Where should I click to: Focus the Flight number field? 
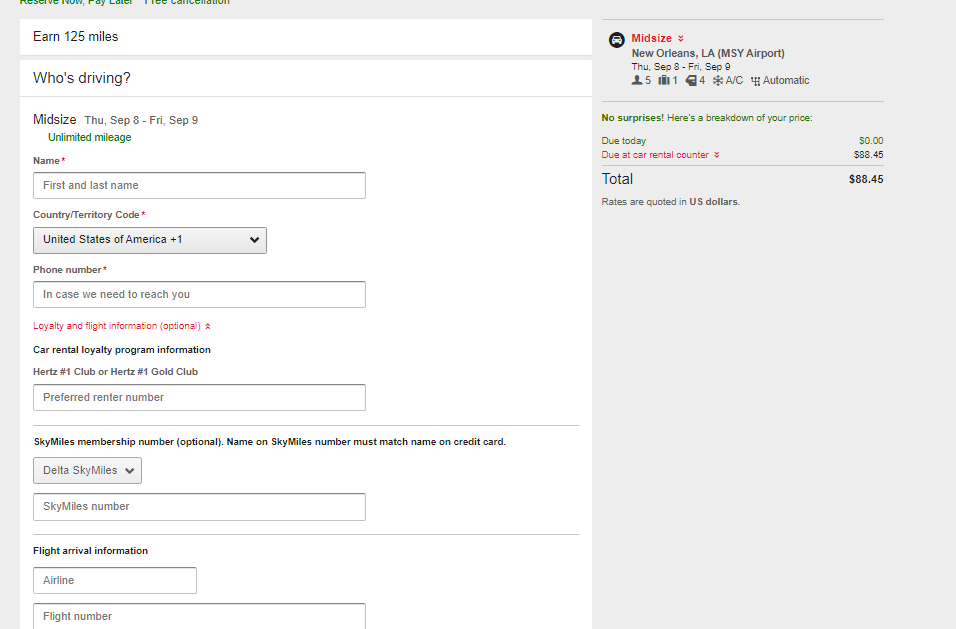(x=199, y=616)
